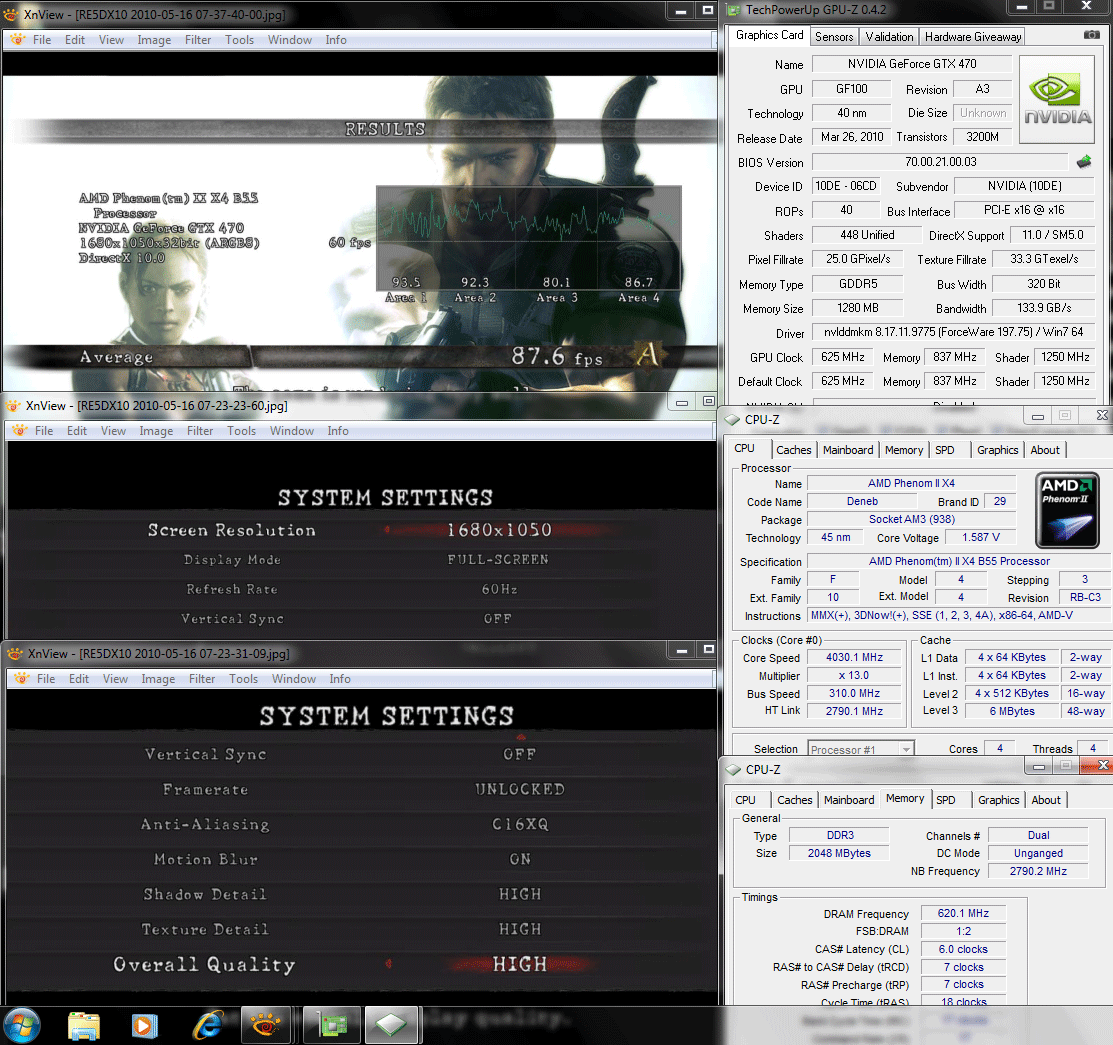Switch to CPU-Z taskbar icon
Screen dimensions: 1113x1045
(x=392, y=1026)
